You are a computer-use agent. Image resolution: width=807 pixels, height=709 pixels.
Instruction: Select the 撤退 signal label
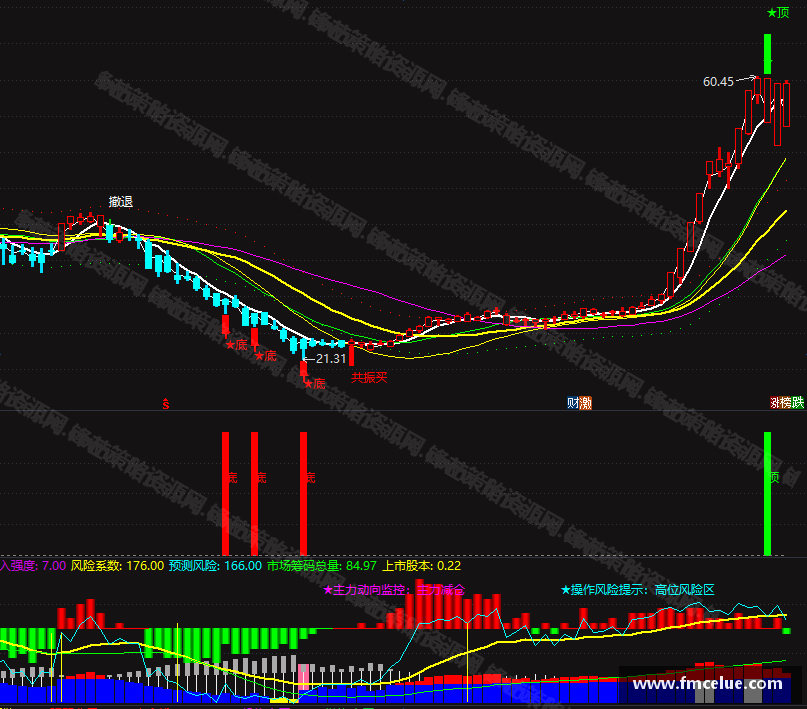coord(121,202)
